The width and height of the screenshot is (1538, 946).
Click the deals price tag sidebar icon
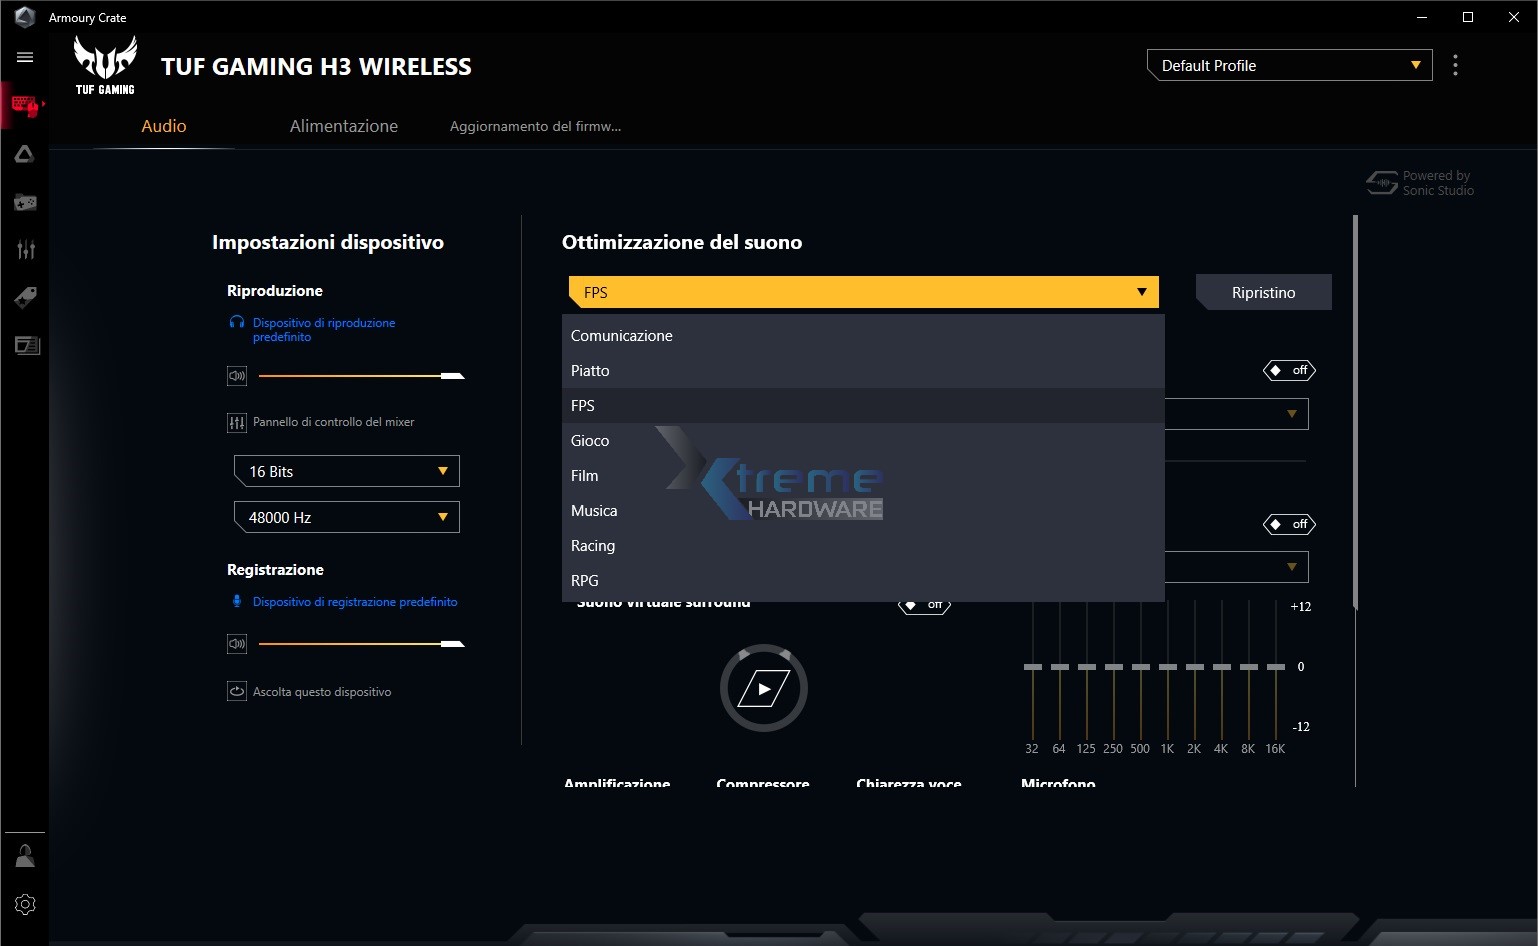point(25,297)
